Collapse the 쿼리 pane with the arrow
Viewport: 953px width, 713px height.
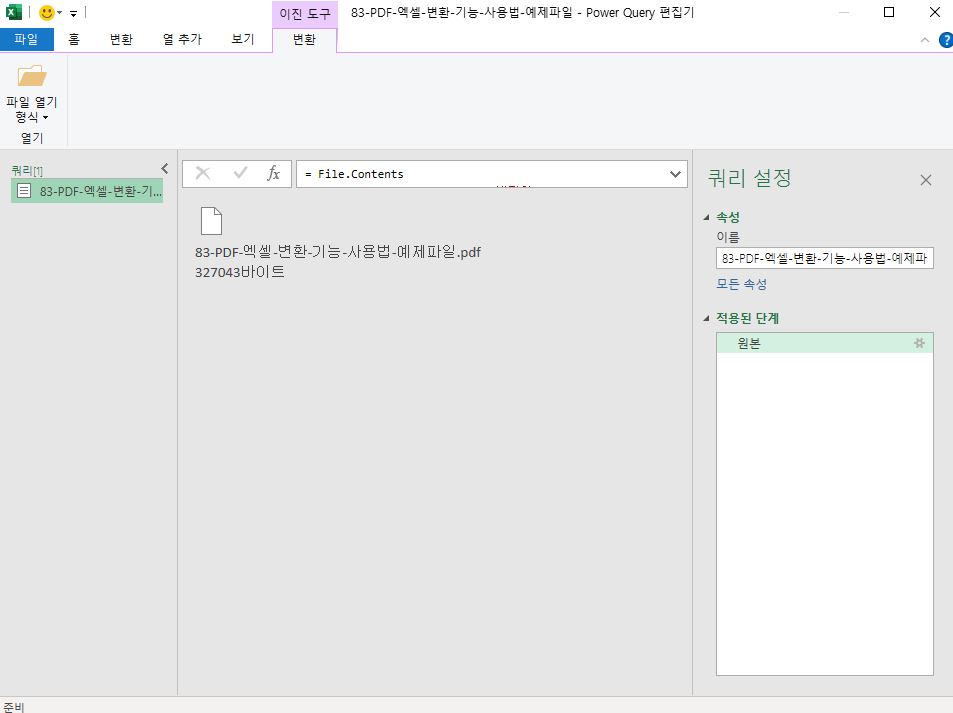pyautogui.click(x=165, y=168)
